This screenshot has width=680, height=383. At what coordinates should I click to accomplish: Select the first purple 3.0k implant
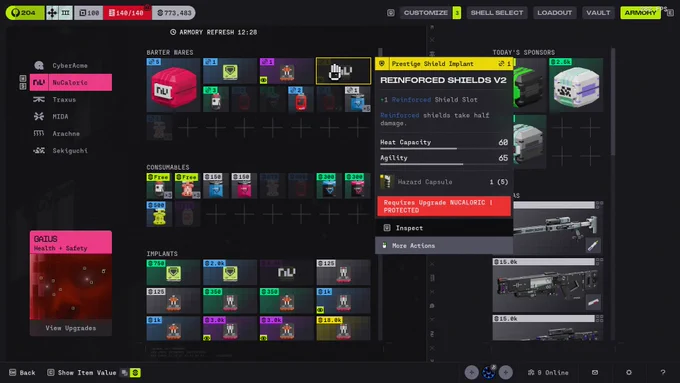coord(230,329)
